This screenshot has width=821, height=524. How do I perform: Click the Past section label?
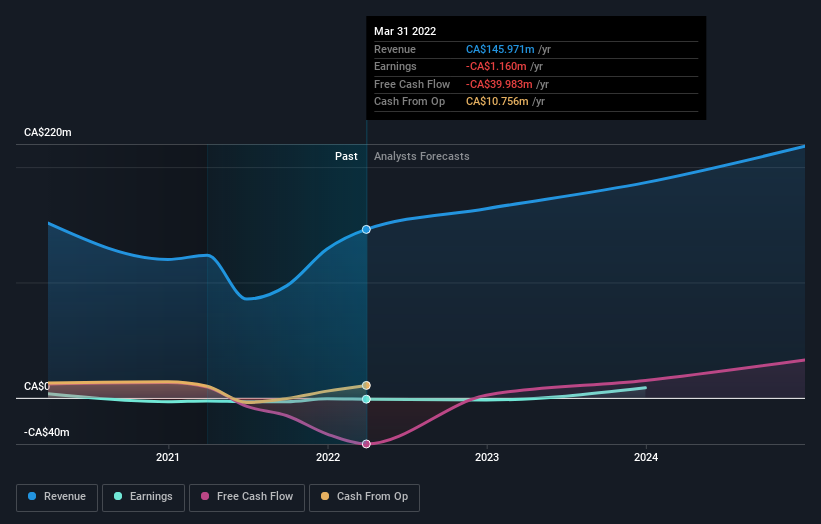346,156
